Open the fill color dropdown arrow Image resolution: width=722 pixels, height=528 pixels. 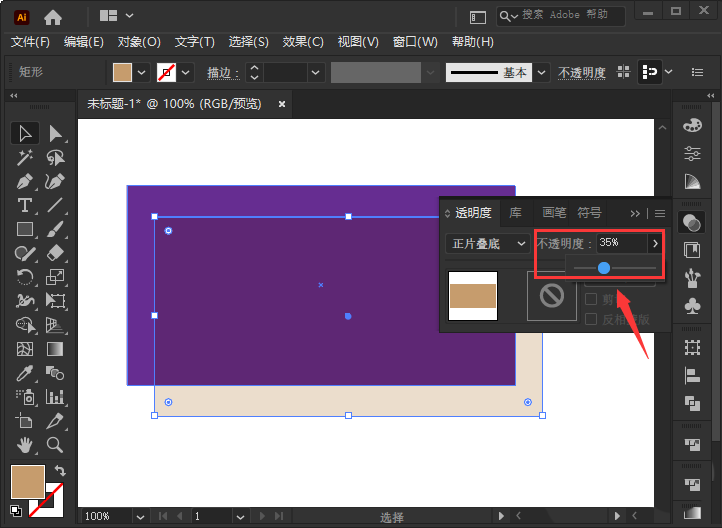pyautogui.click(x=141, y=72)
